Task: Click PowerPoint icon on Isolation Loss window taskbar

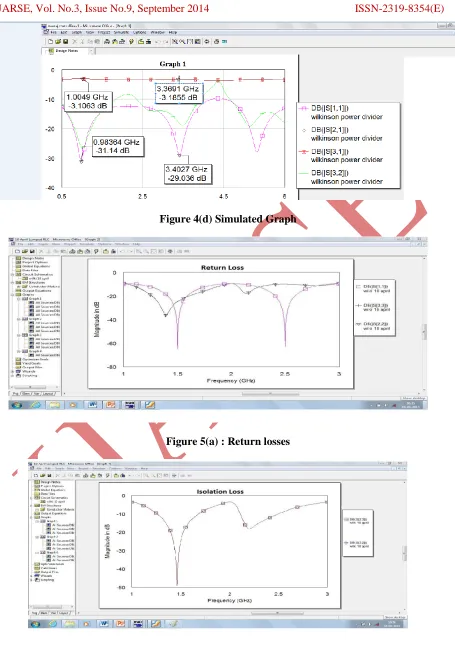Action: pyautogui.click(x=120, y=624)
